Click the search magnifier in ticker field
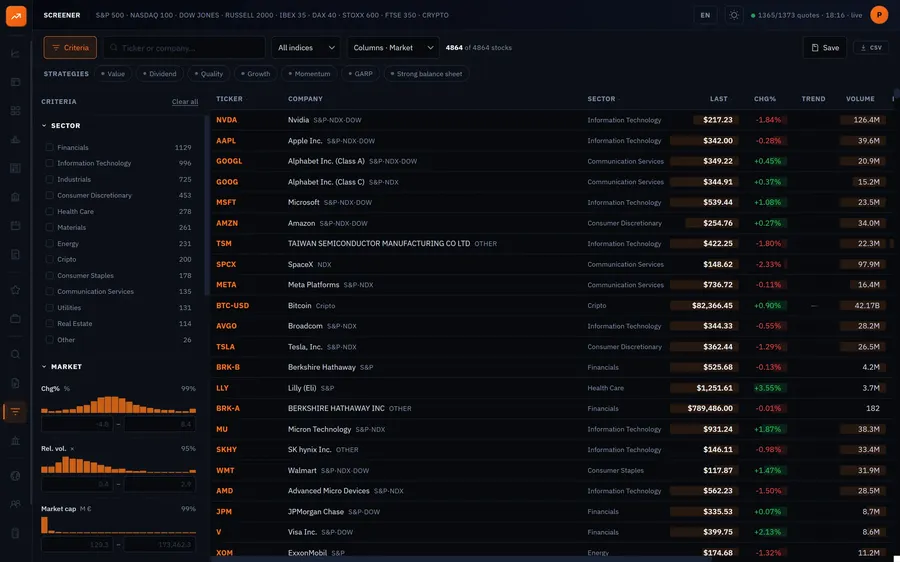 coord(114,48)
